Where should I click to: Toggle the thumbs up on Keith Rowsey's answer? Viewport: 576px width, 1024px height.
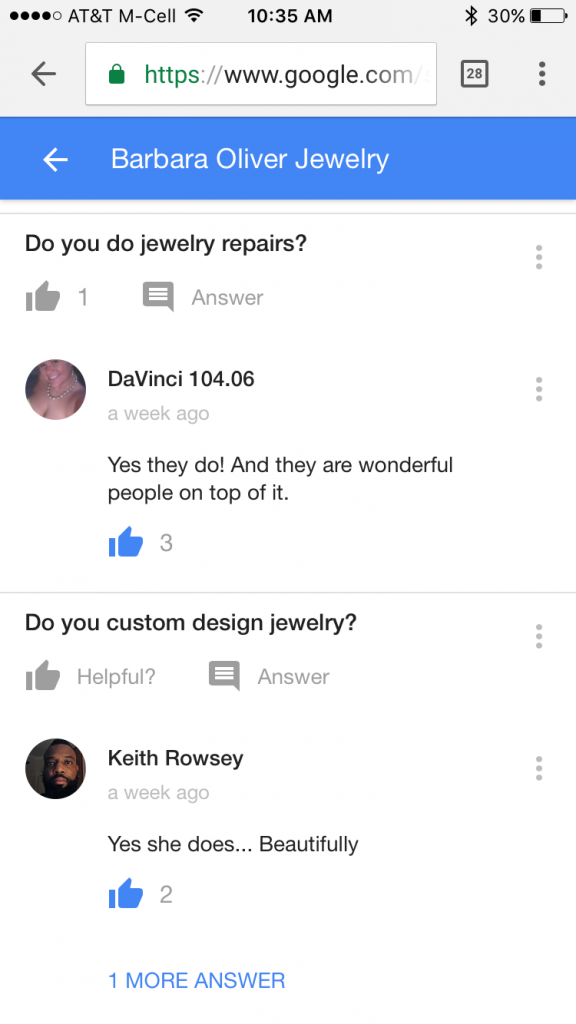click(x=125, y=893)
